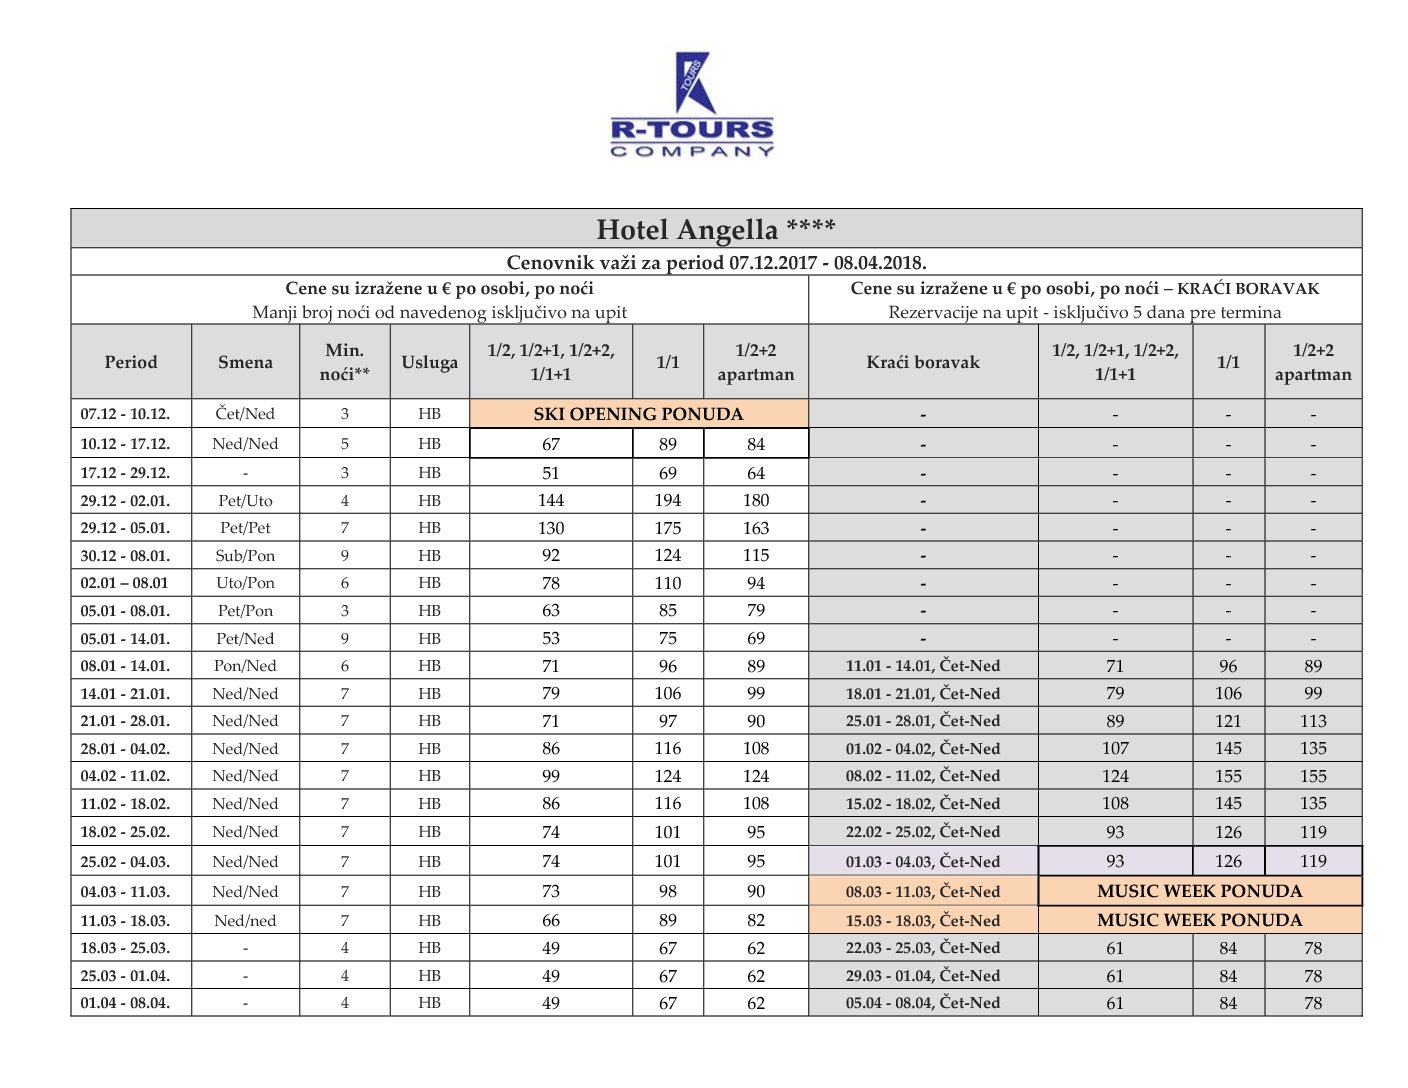Select the 18.01 - 21.01, Čet-Ned cell
1408x1088 pixels.
pos(923,693)
